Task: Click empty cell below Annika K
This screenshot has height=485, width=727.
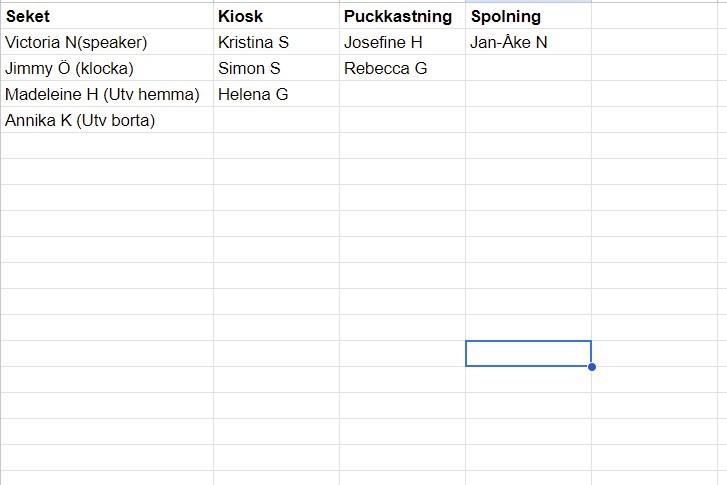Action: click(106, 147)
